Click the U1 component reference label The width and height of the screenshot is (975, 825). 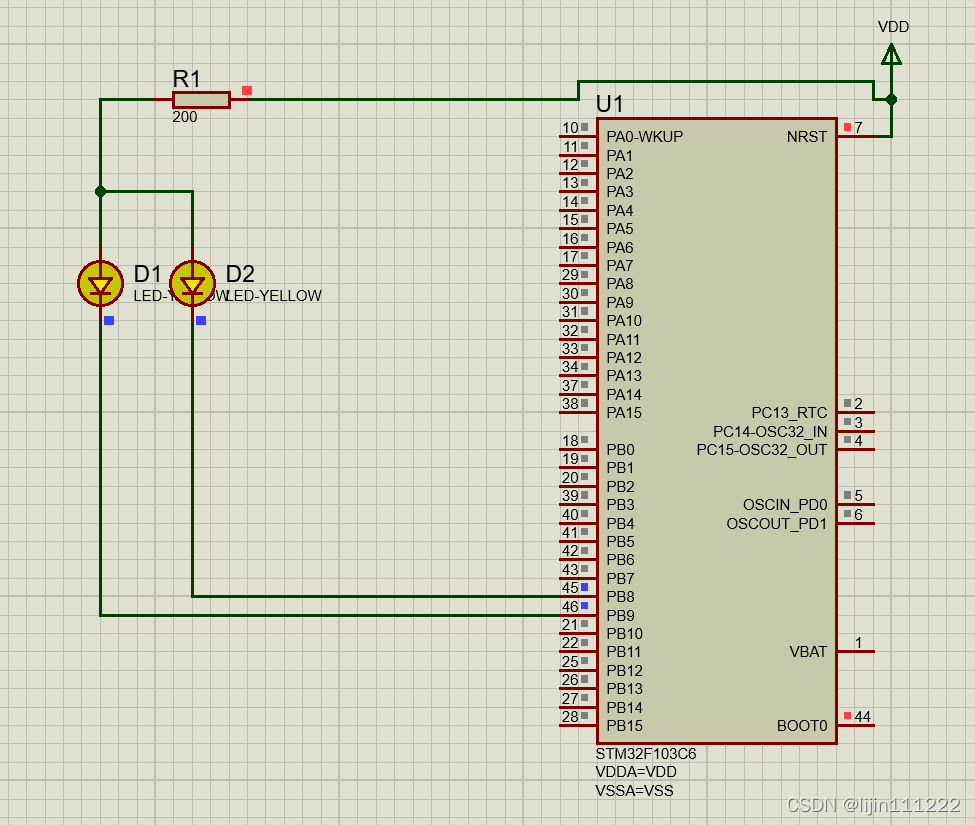point(609,104)
